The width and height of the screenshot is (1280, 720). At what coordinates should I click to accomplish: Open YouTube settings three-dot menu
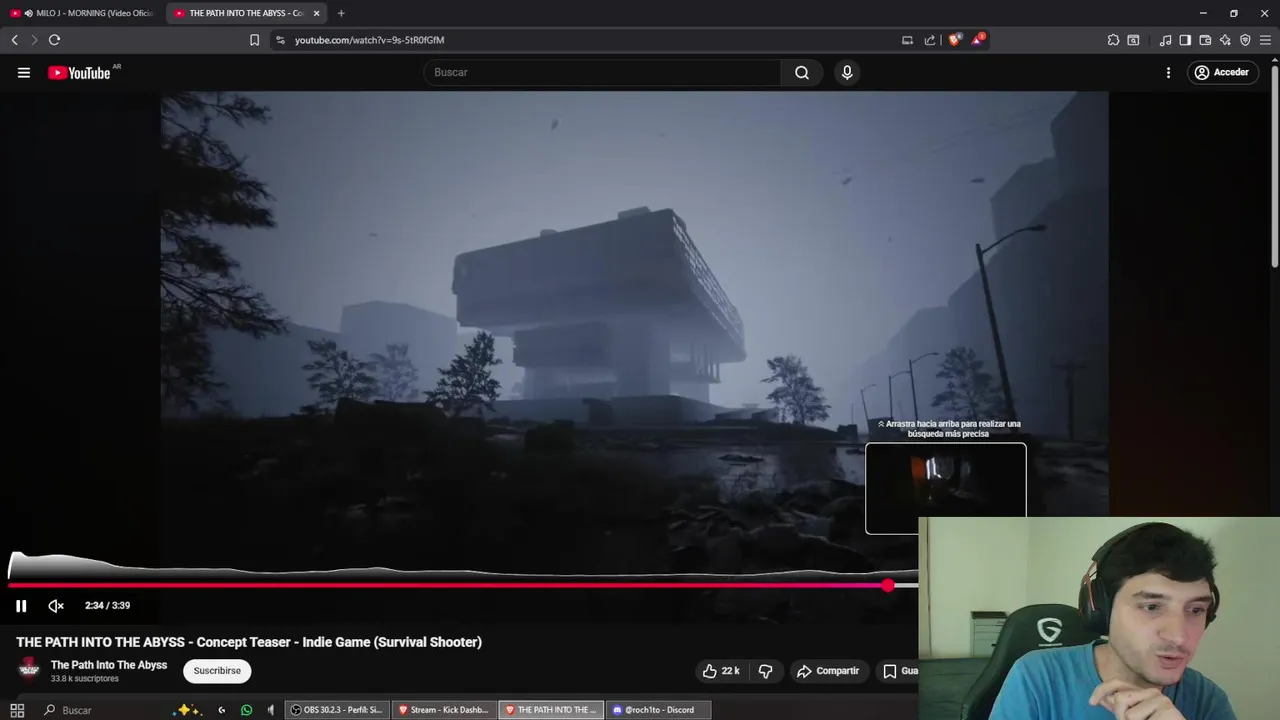tap(1168, 72)
